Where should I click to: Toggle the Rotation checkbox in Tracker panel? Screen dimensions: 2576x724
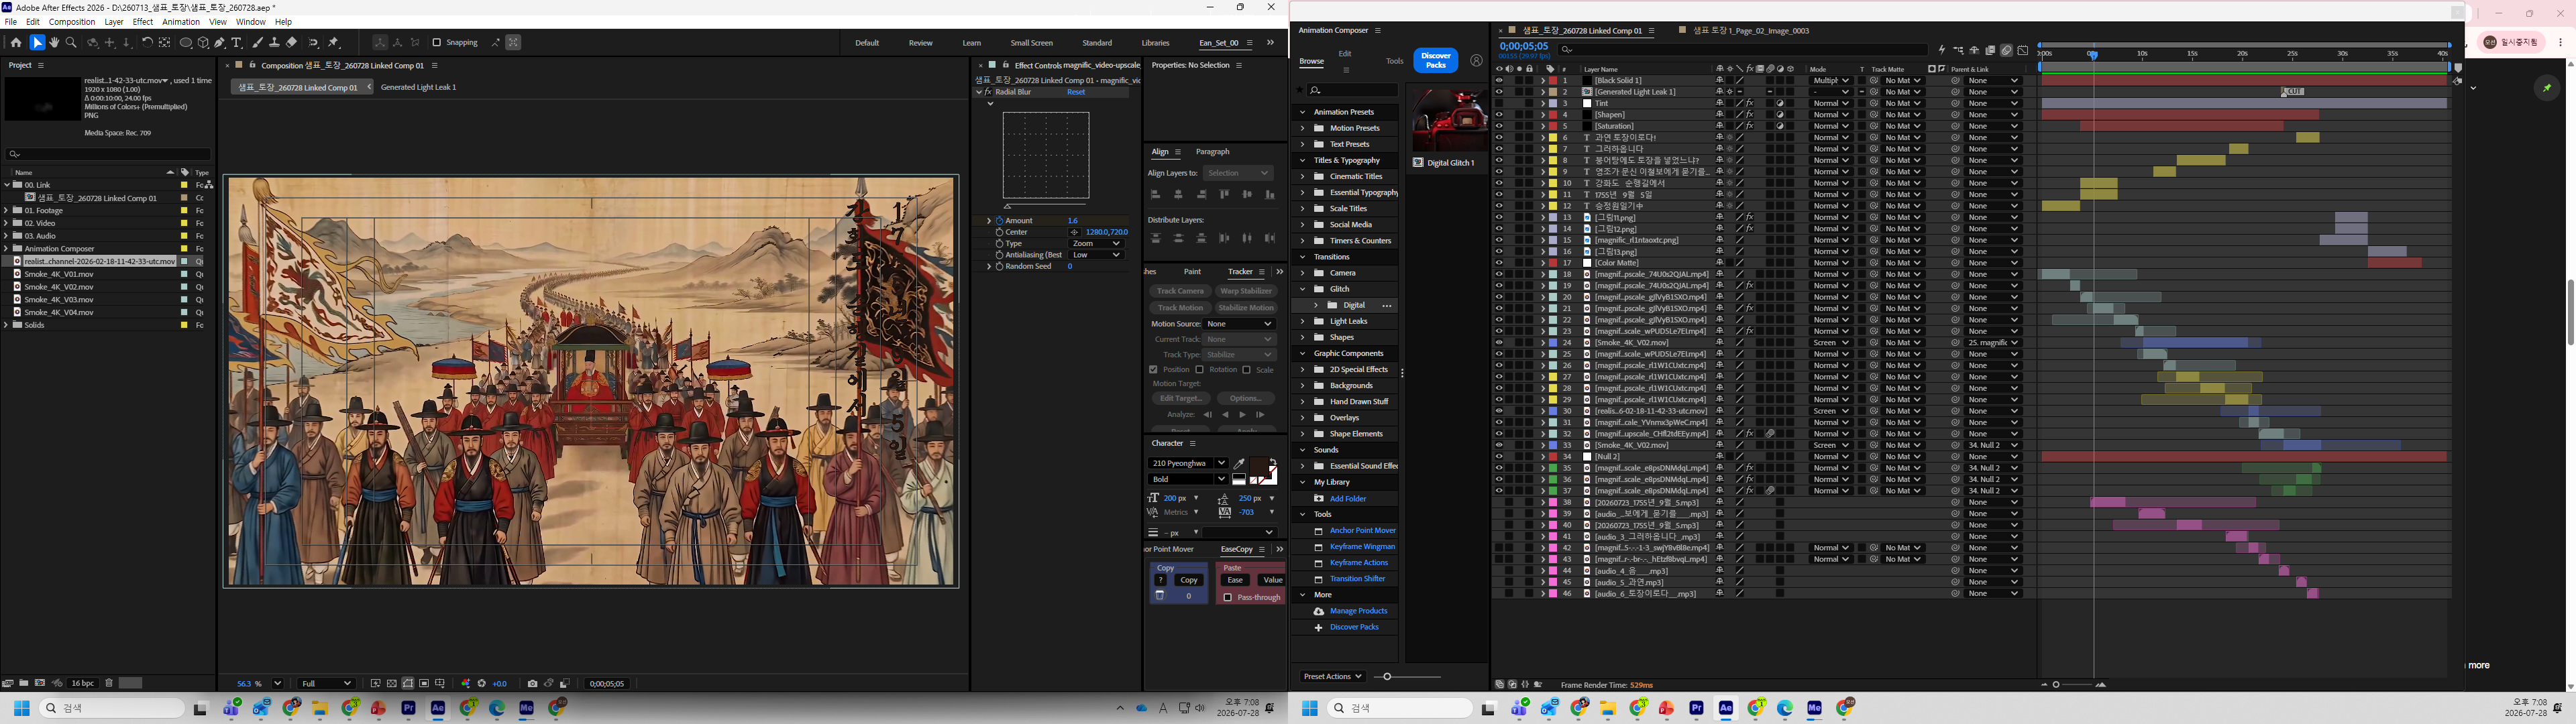pyautogui.click(x=1199, y=370)
